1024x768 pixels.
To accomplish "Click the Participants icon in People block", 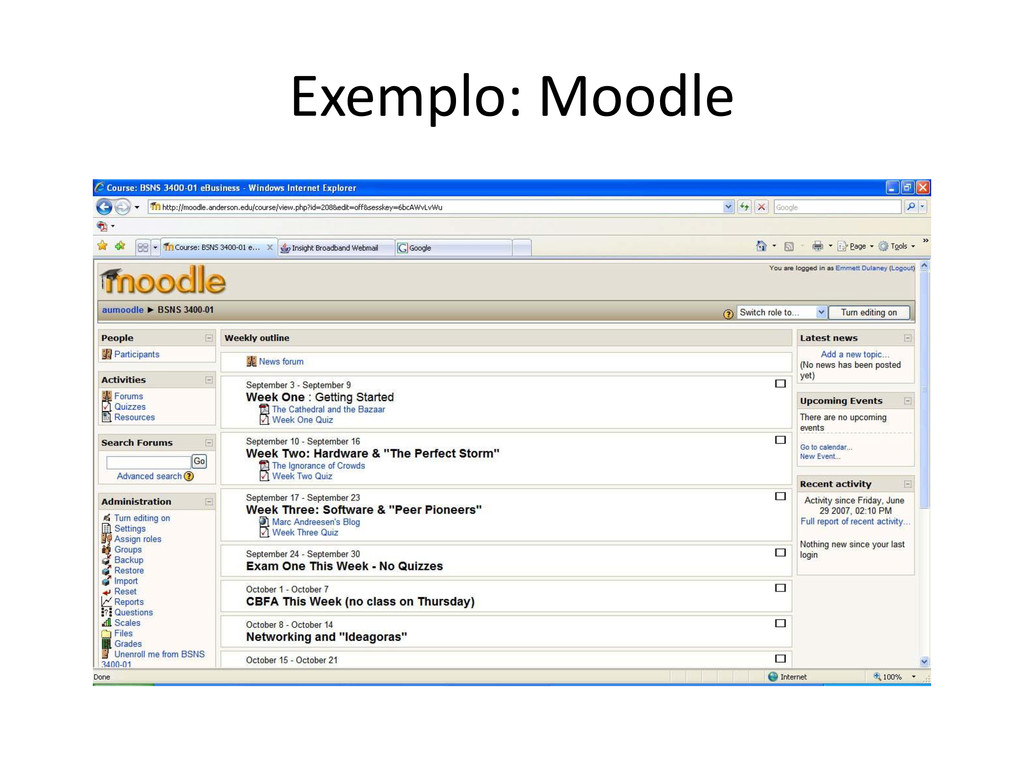I will (x=107, y=355).
